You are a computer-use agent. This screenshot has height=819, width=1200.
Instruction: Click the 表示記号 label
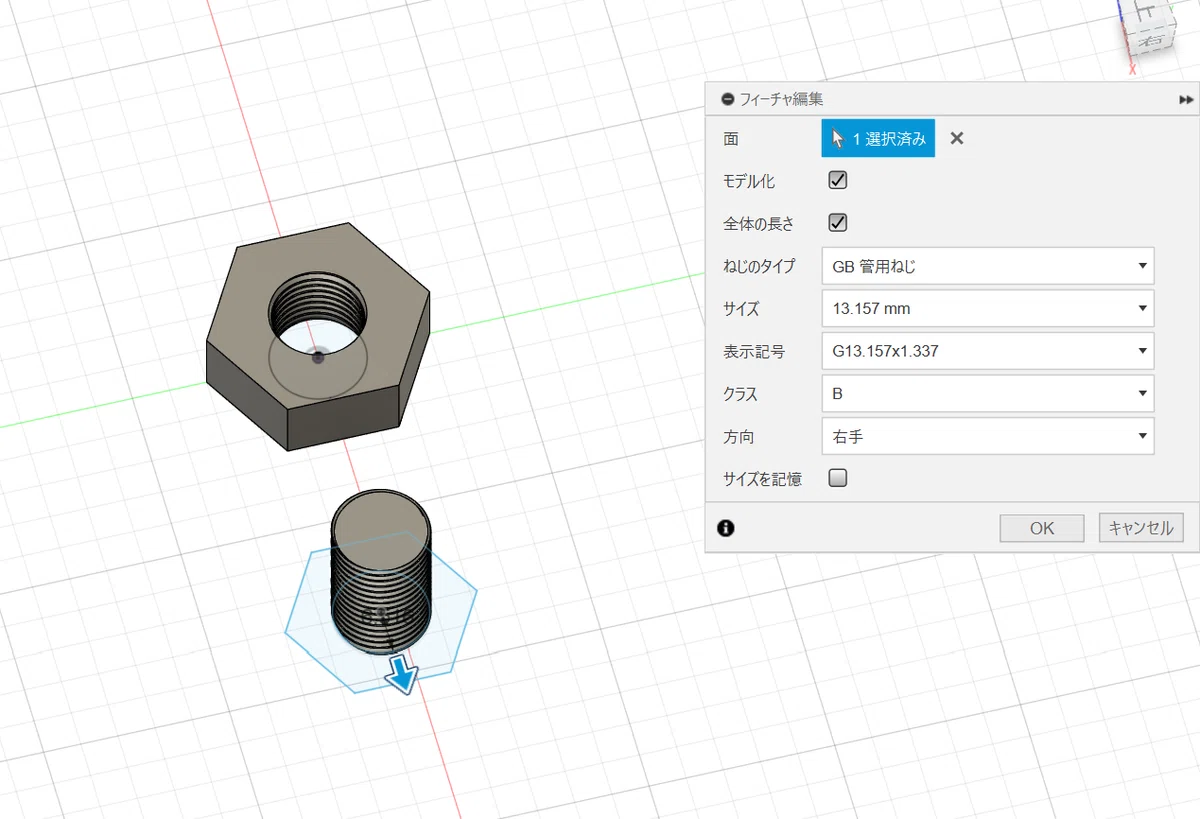tap(753, 351)
